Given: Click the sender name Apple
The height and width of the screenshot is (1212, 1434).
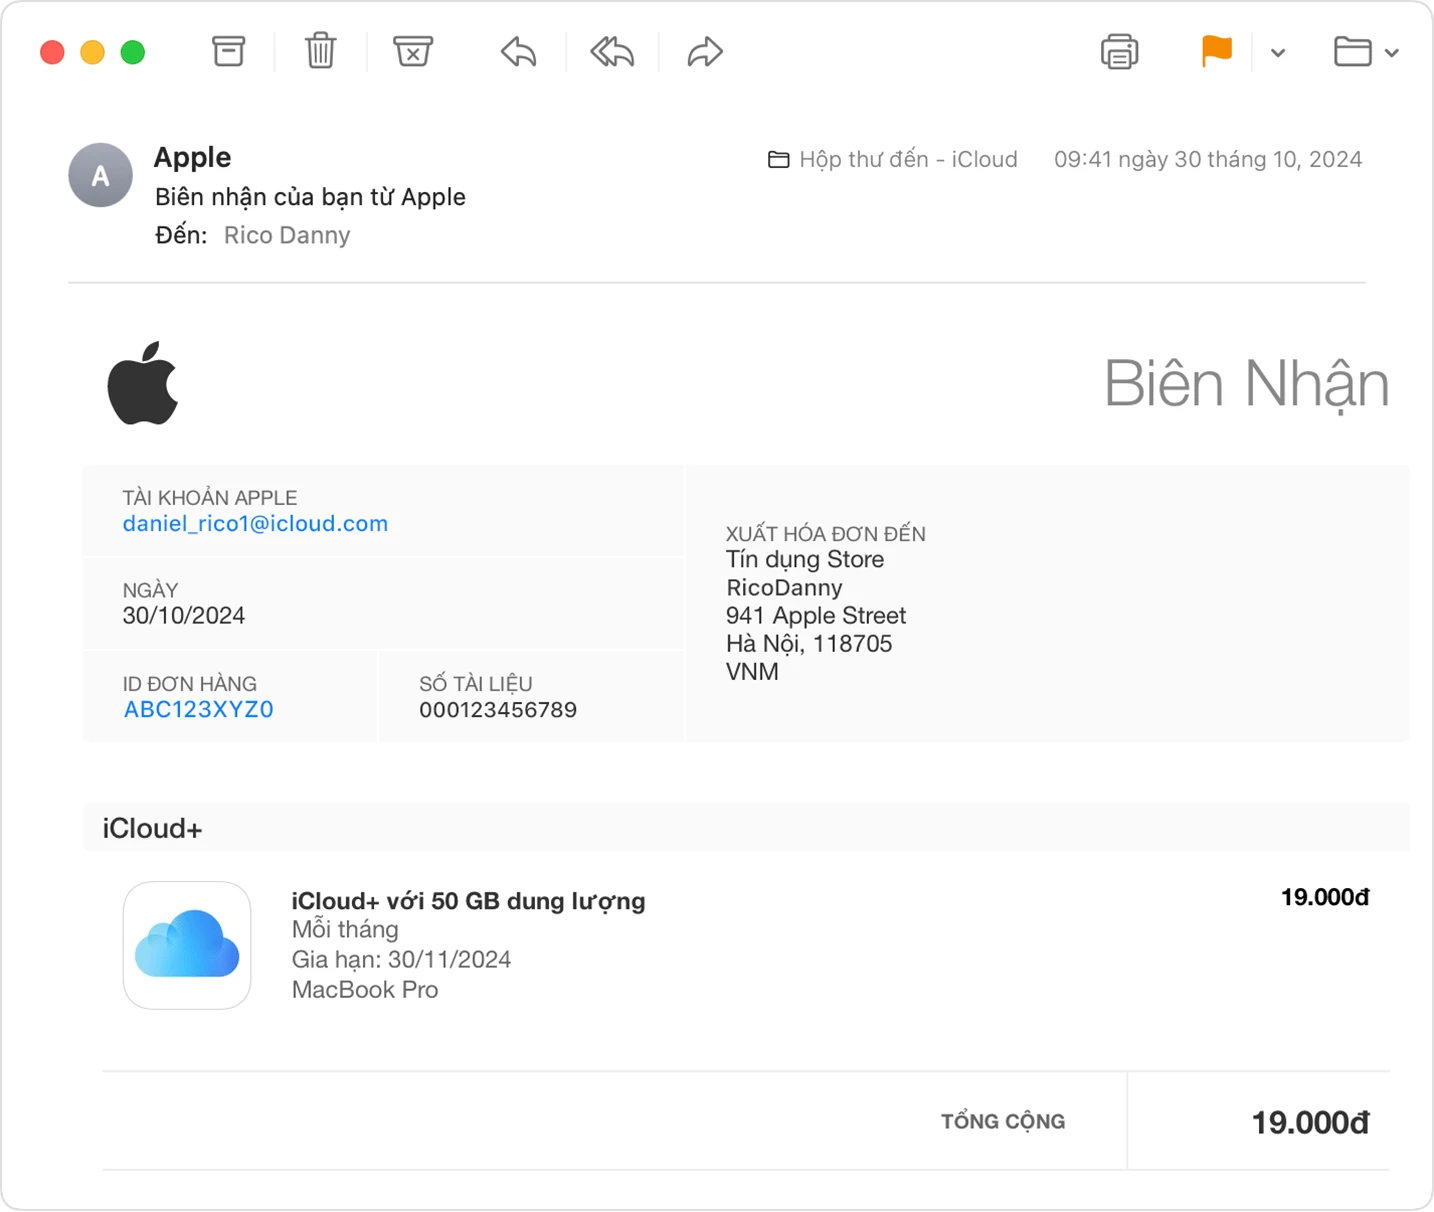Looking at the screenshot, I should pyautogui.click(x=192, y=157).
